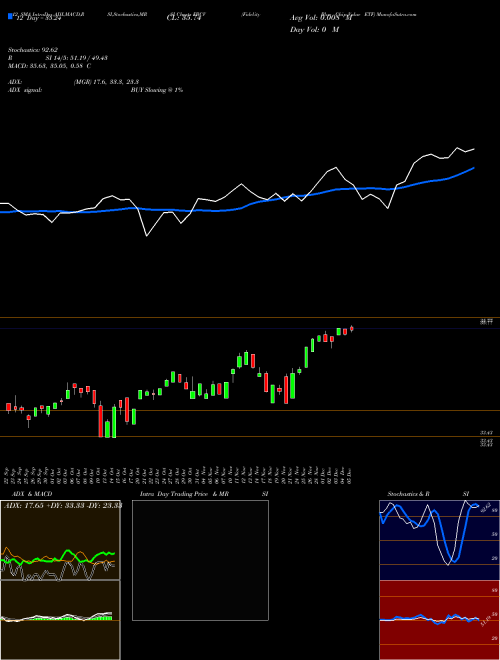
Task: Open the ADX indicator chart thumbnail
Action: [x=60, y=540]
